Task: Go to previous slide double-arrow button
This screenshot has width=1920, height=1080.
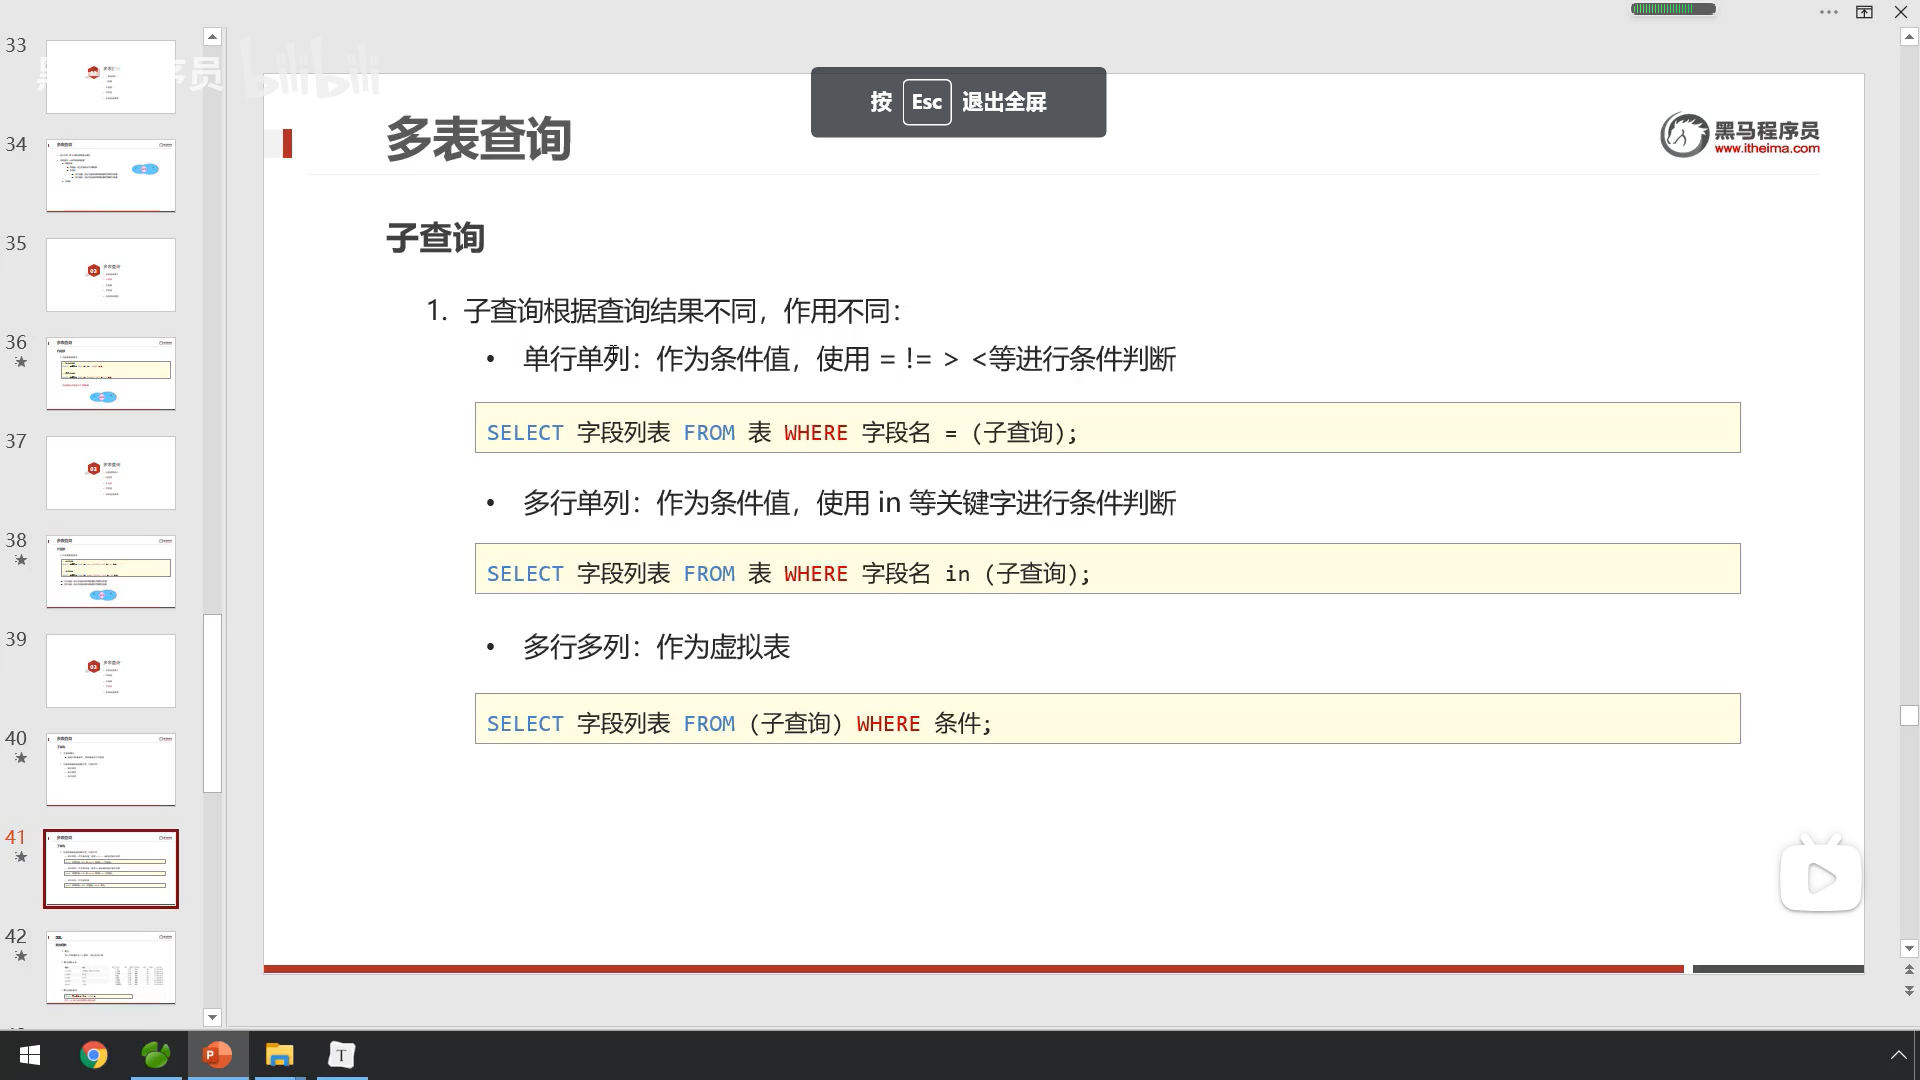Action: click(1909, 969)
